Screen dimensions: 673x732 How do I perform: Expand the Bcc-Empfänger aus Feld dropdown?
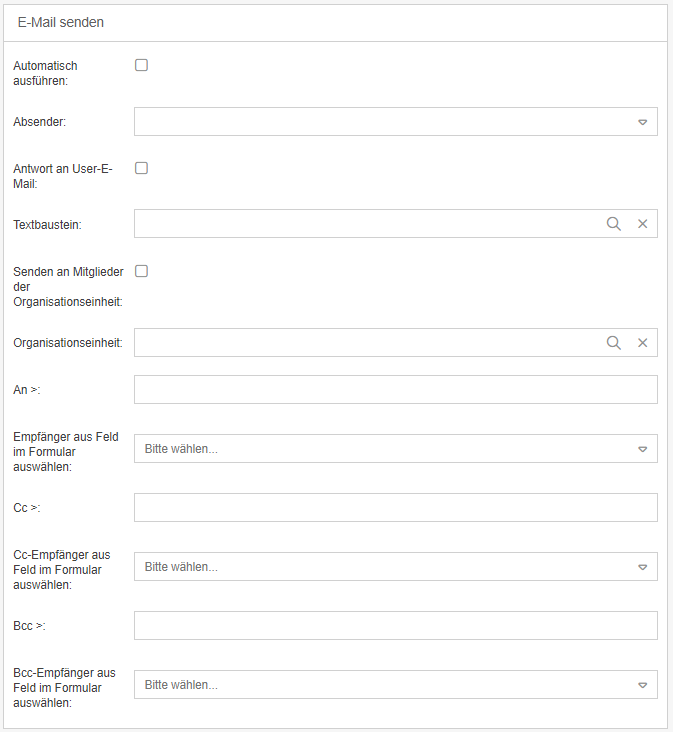[x=643, y=685]
